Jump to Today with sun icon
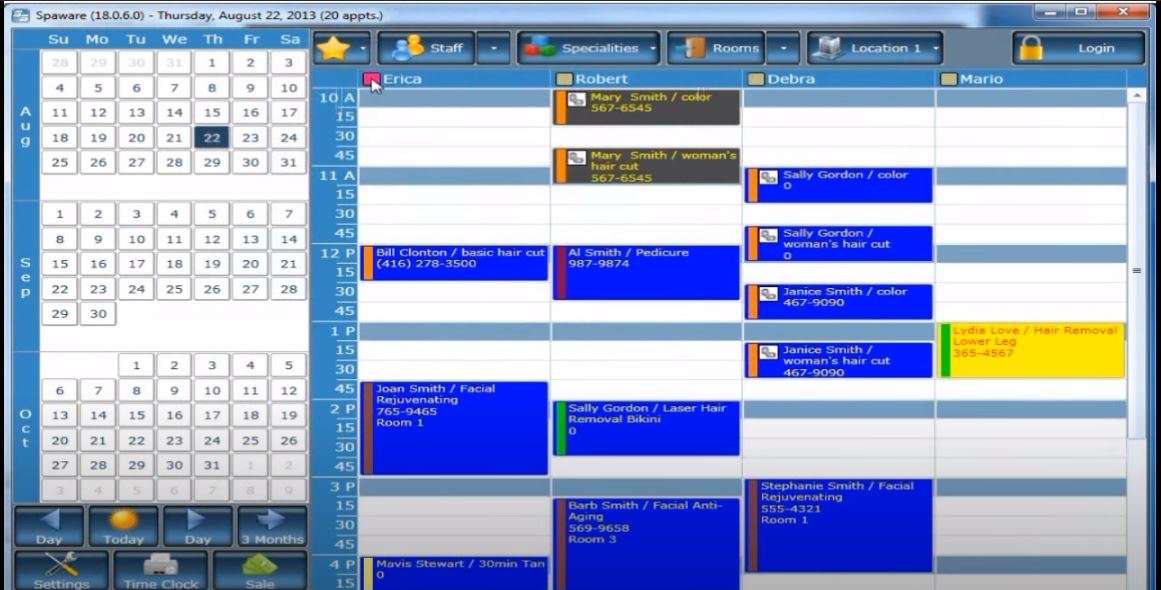The image size is (1161, 590). [124, 526]
